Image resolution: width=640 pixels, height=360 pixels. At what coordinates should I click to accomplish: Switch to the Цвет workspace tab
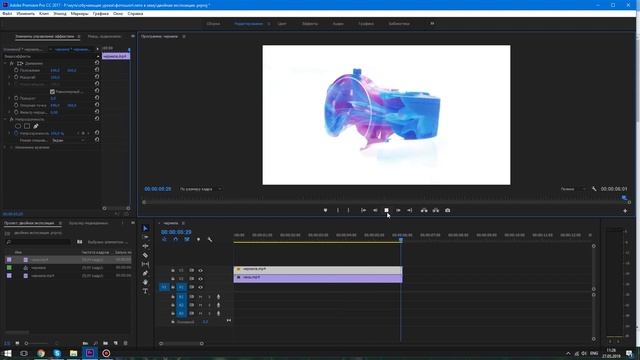pyautogui.click(x=282, y=24)
